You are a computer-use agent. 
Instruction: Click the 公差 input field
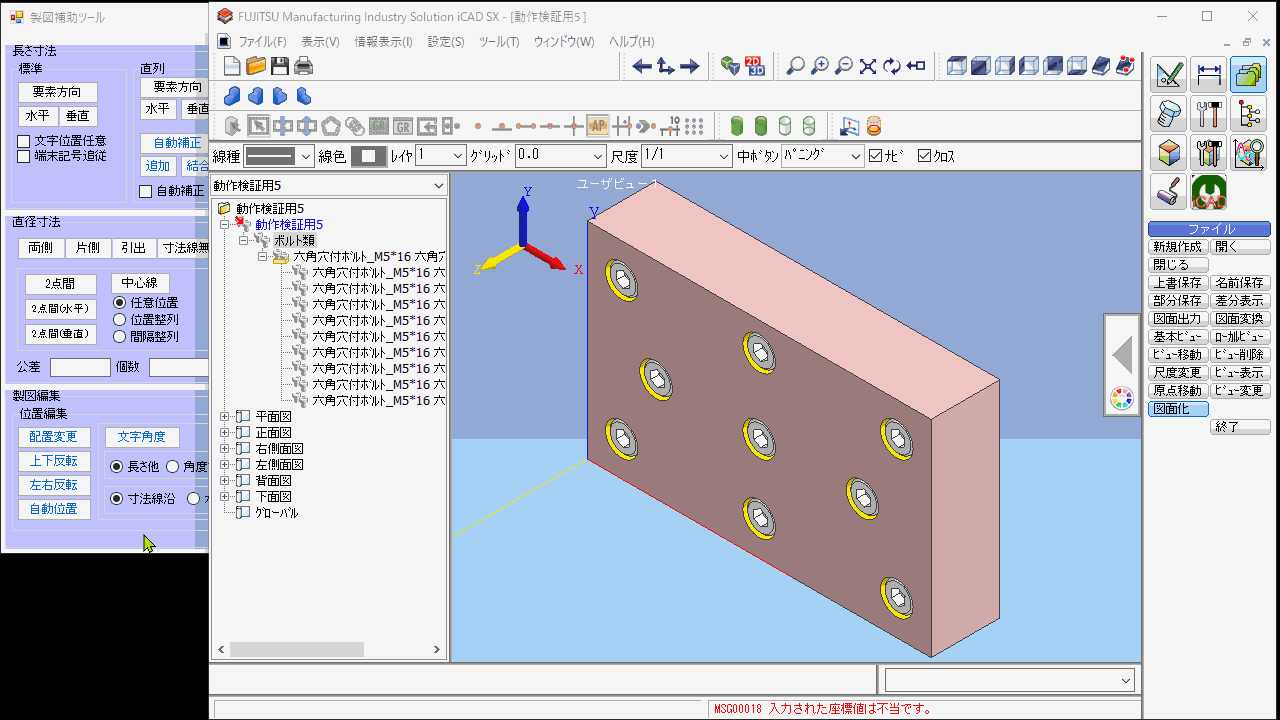(x=80, y=367)
